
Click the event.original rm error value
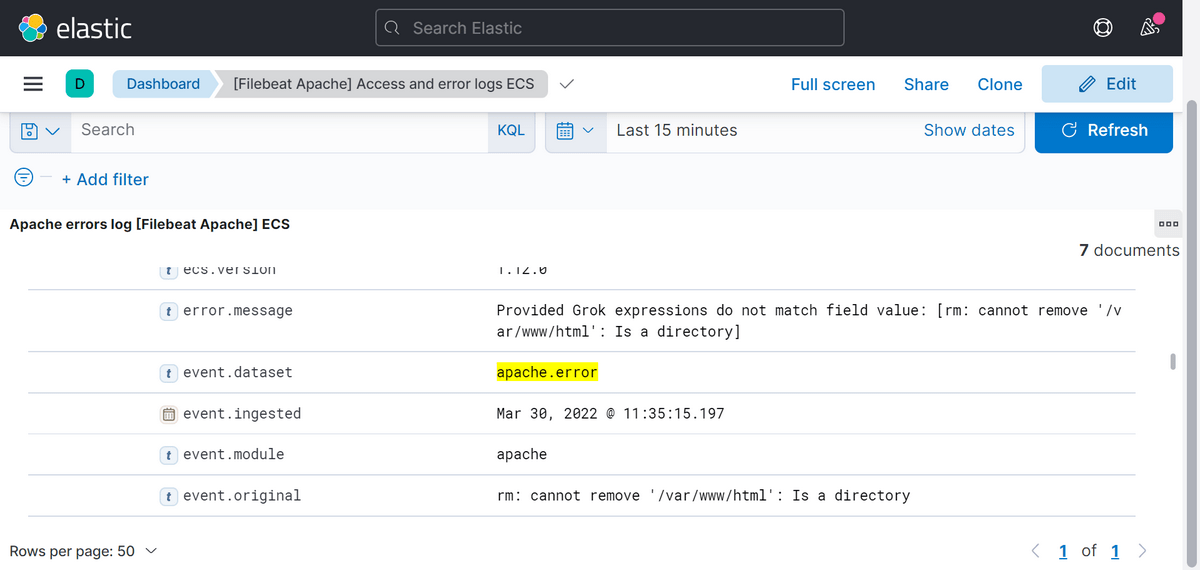[x=703, y=495]
